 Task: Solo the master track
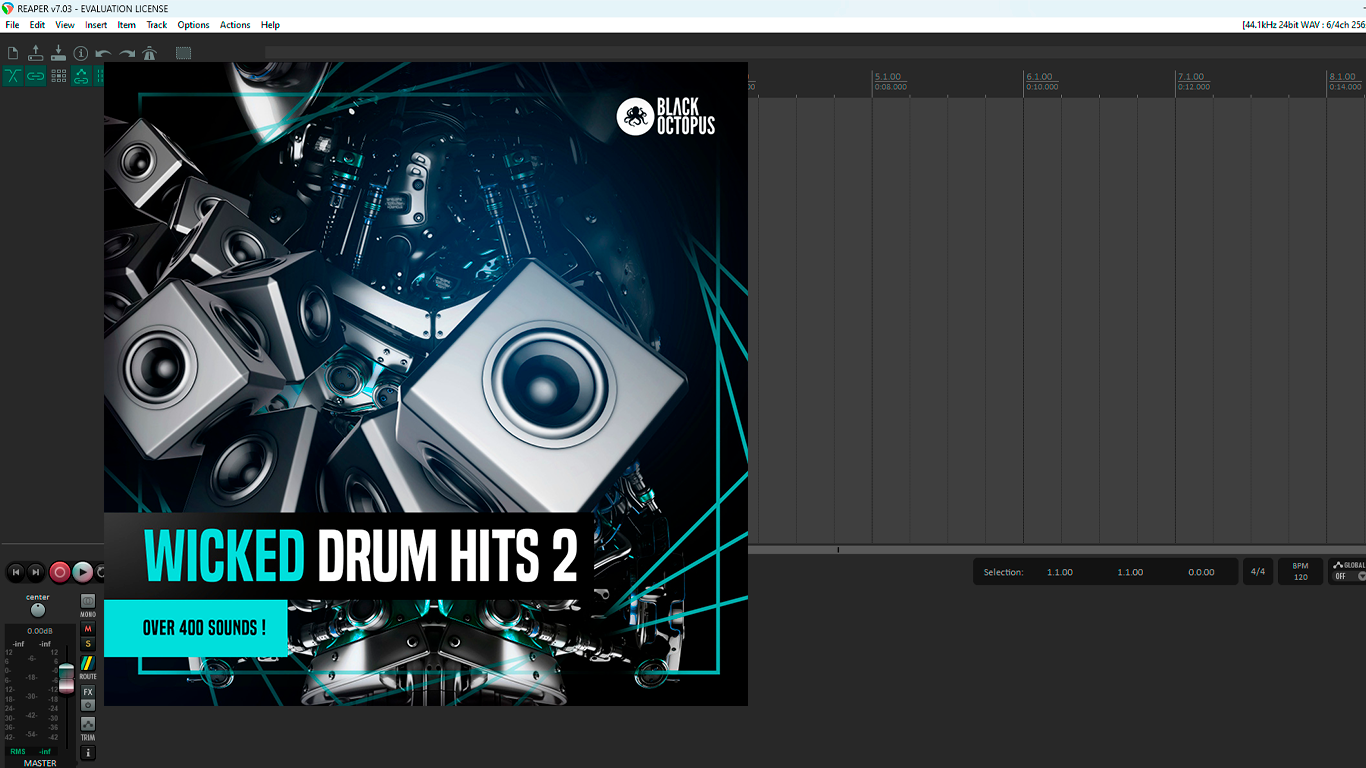click(x=88, y=643)
